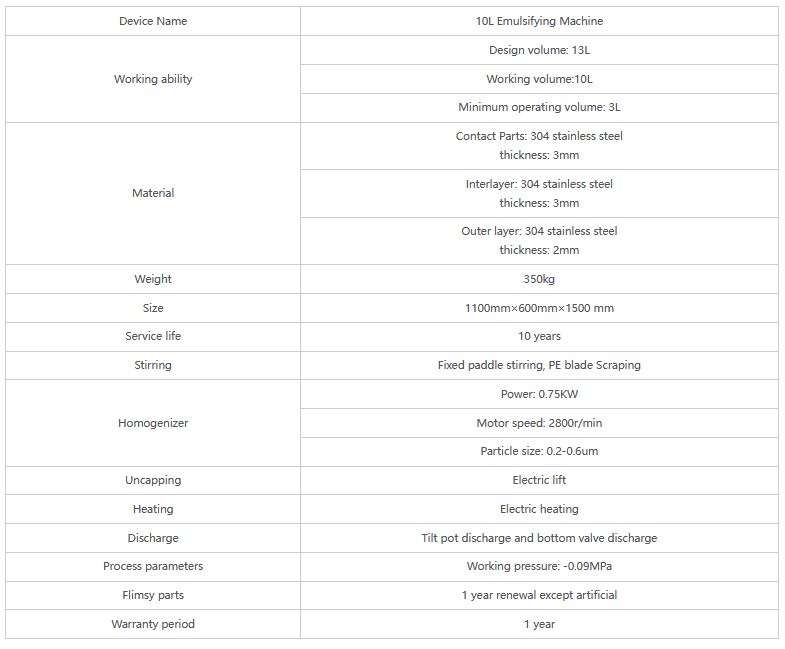
Task: Click the Particle size: 0.2-0.6um cell
Action: click(539, 451)
